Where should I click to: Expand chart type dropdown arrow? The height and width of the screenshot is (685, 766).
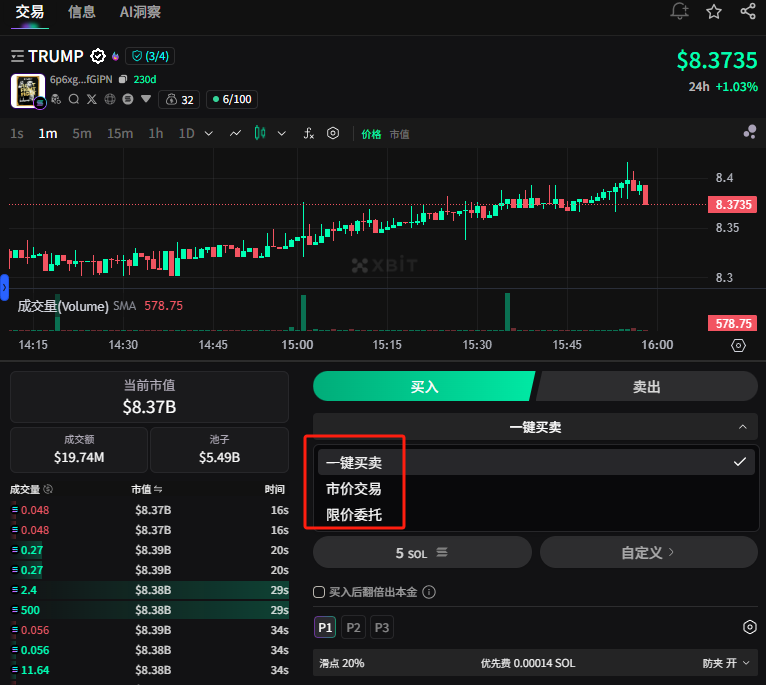tap(281, 133)
